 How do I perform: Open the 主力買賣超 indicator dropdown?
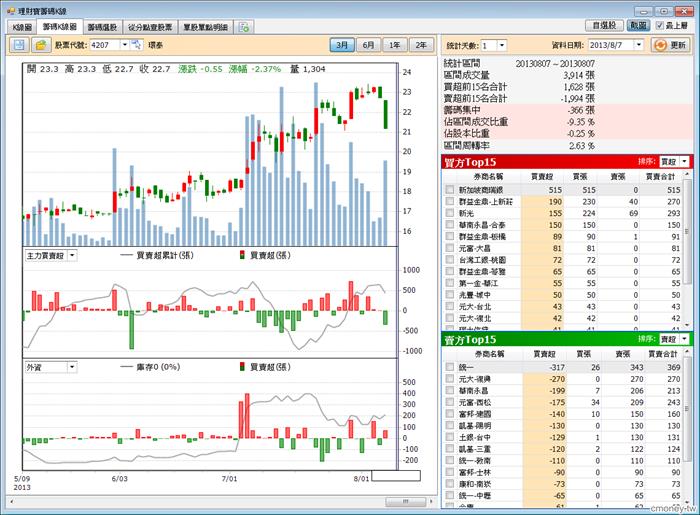click(x=72, y=255)
